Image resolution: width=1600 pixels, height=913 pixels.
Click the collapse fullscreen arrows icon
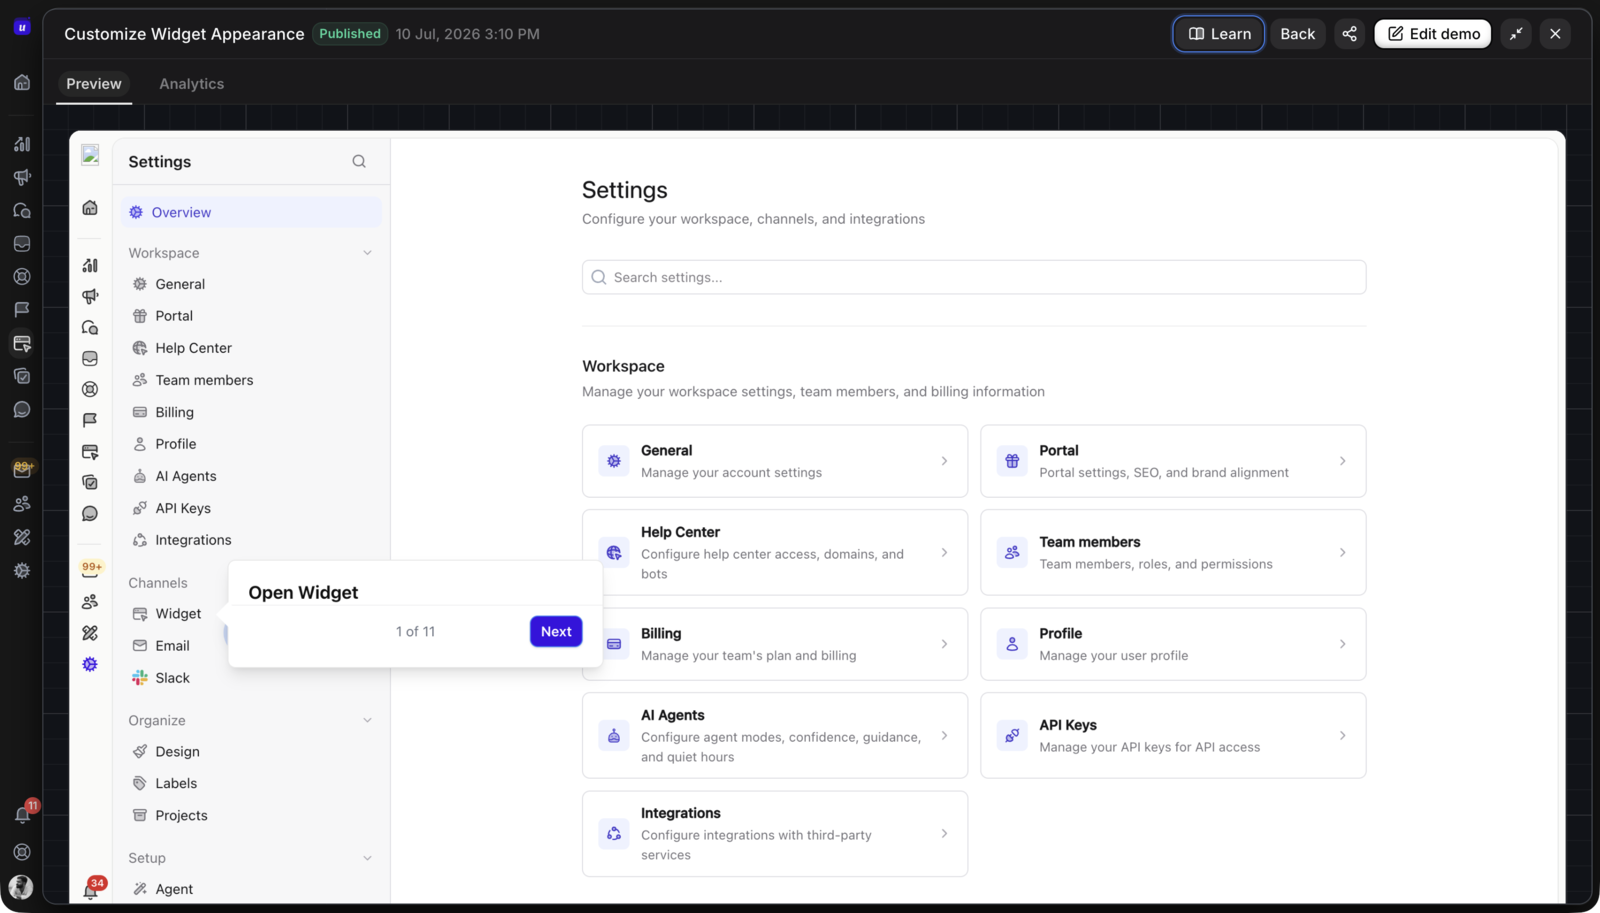pos(1516,34)
